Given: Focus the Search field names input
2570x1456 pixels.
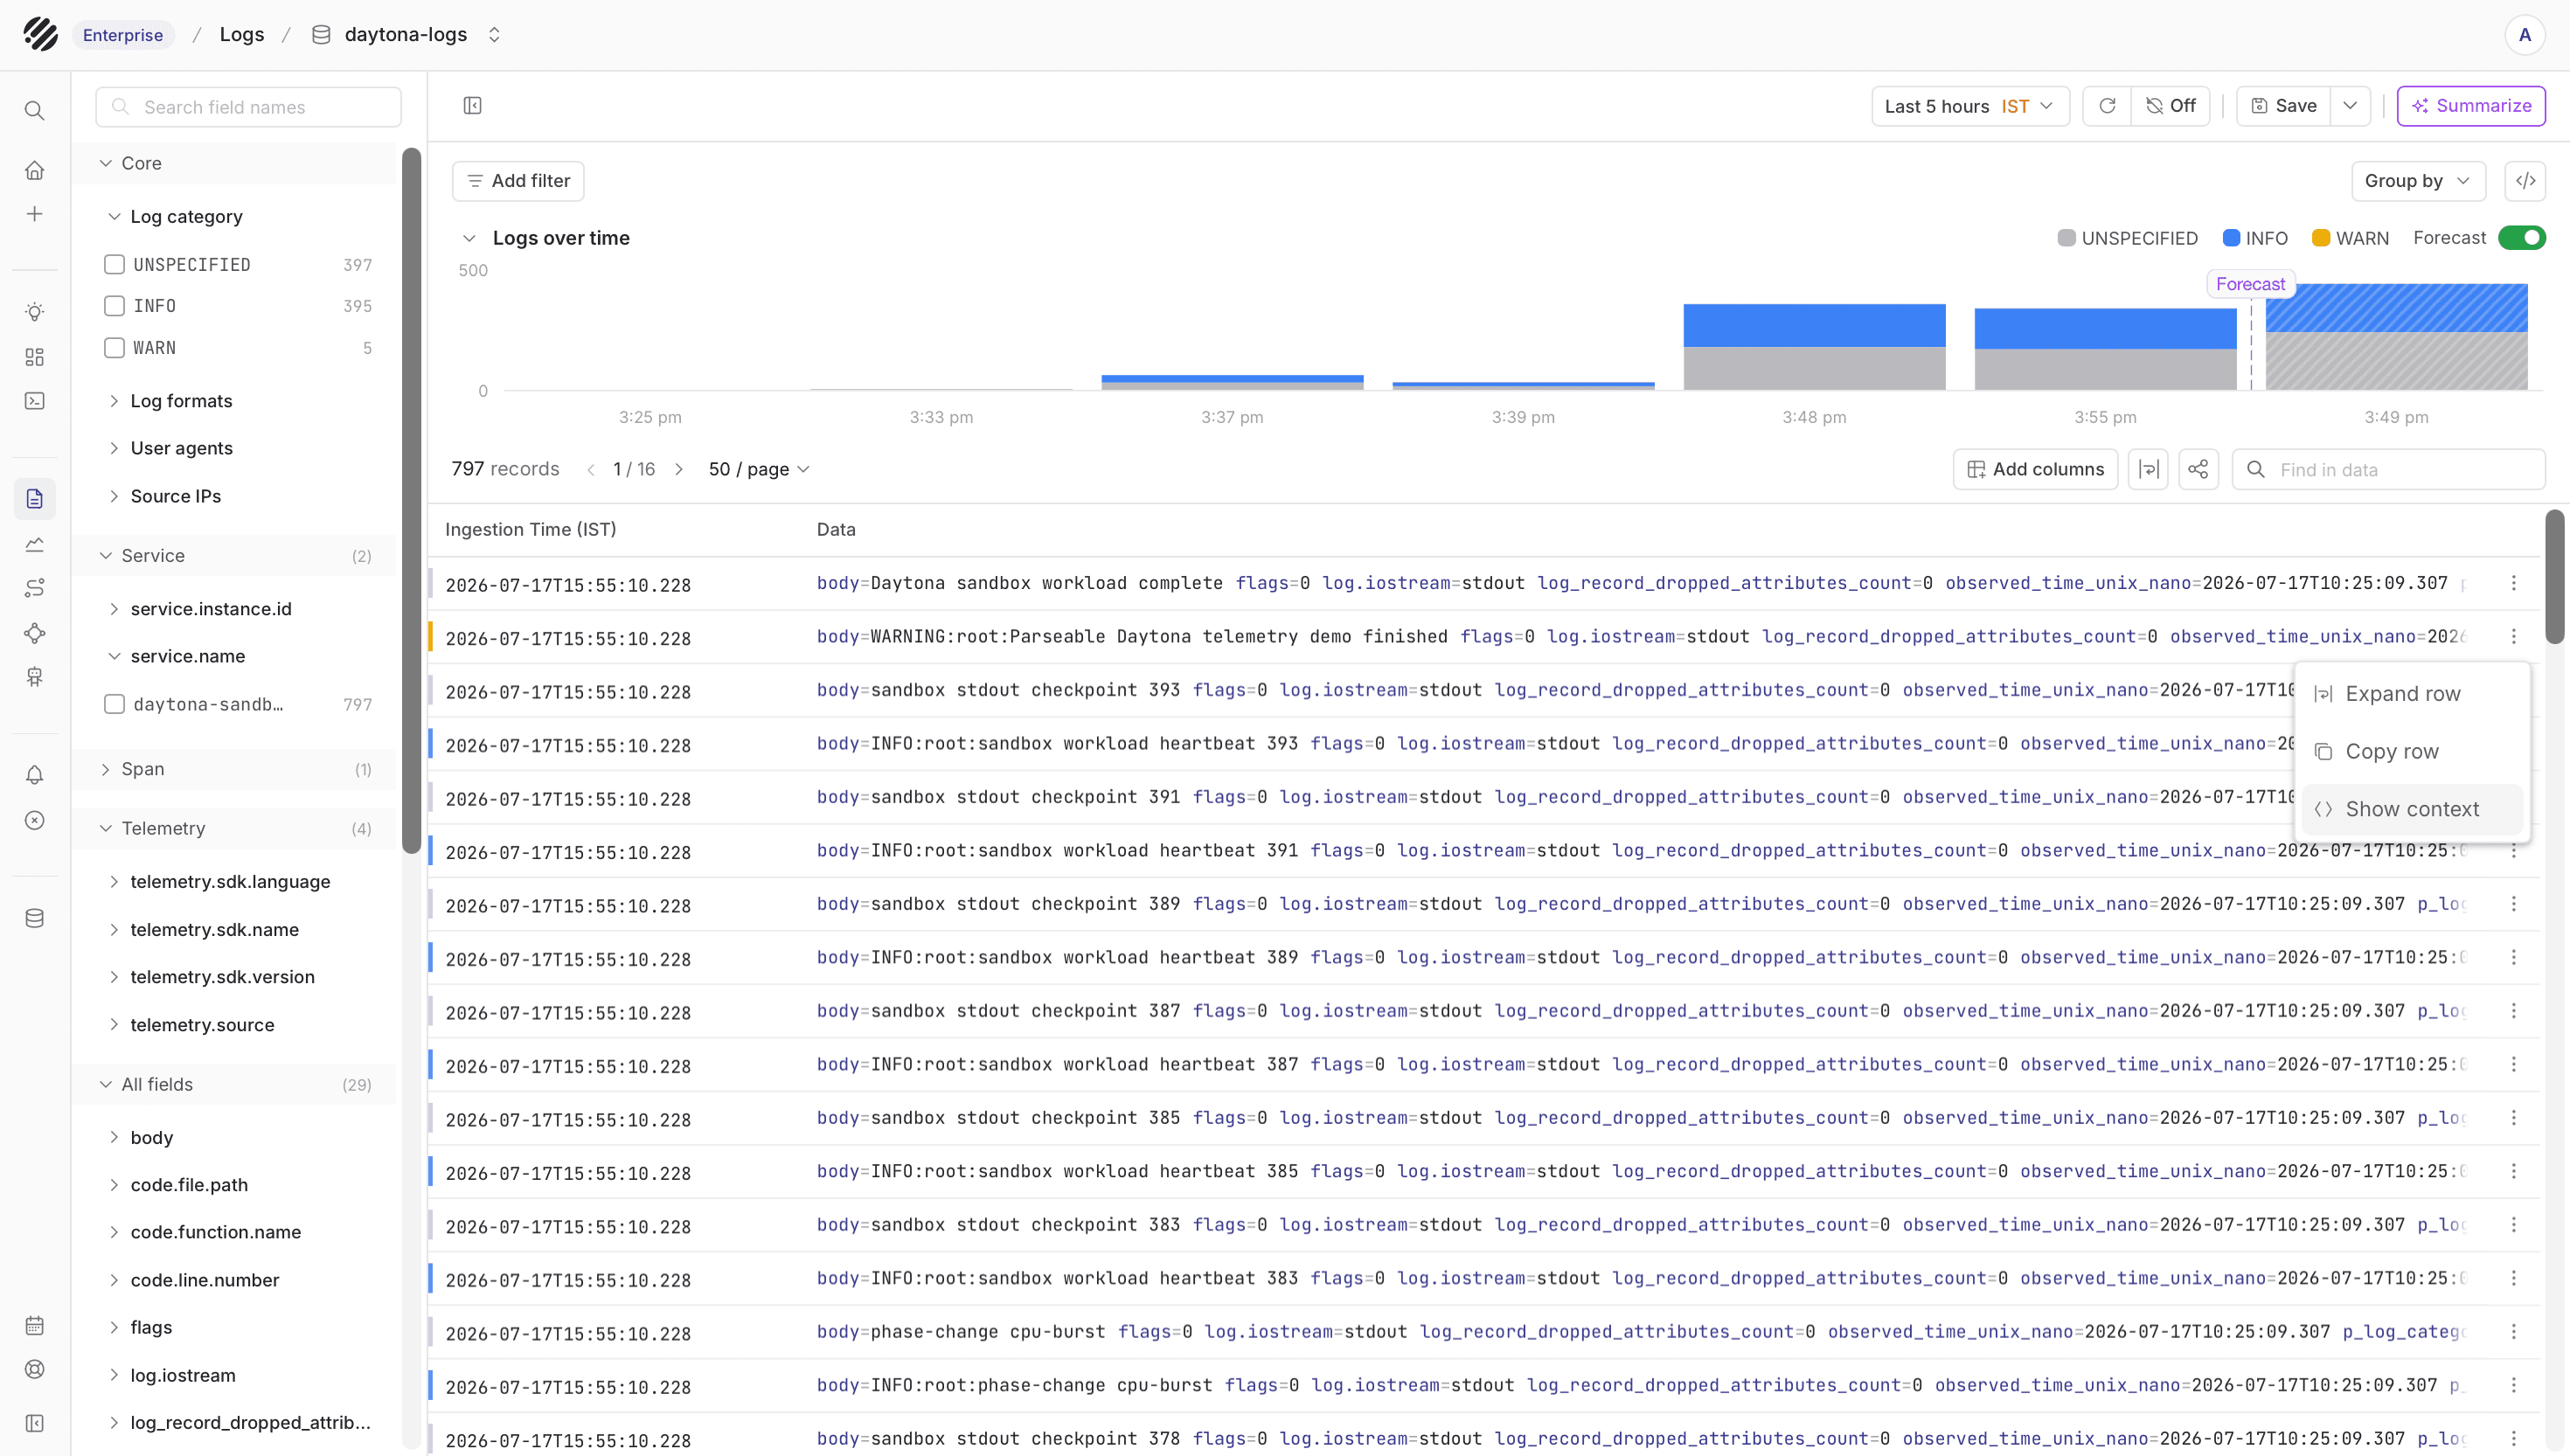Looking at the screenshot, I should pyautogui.click(x=249, y=107).
